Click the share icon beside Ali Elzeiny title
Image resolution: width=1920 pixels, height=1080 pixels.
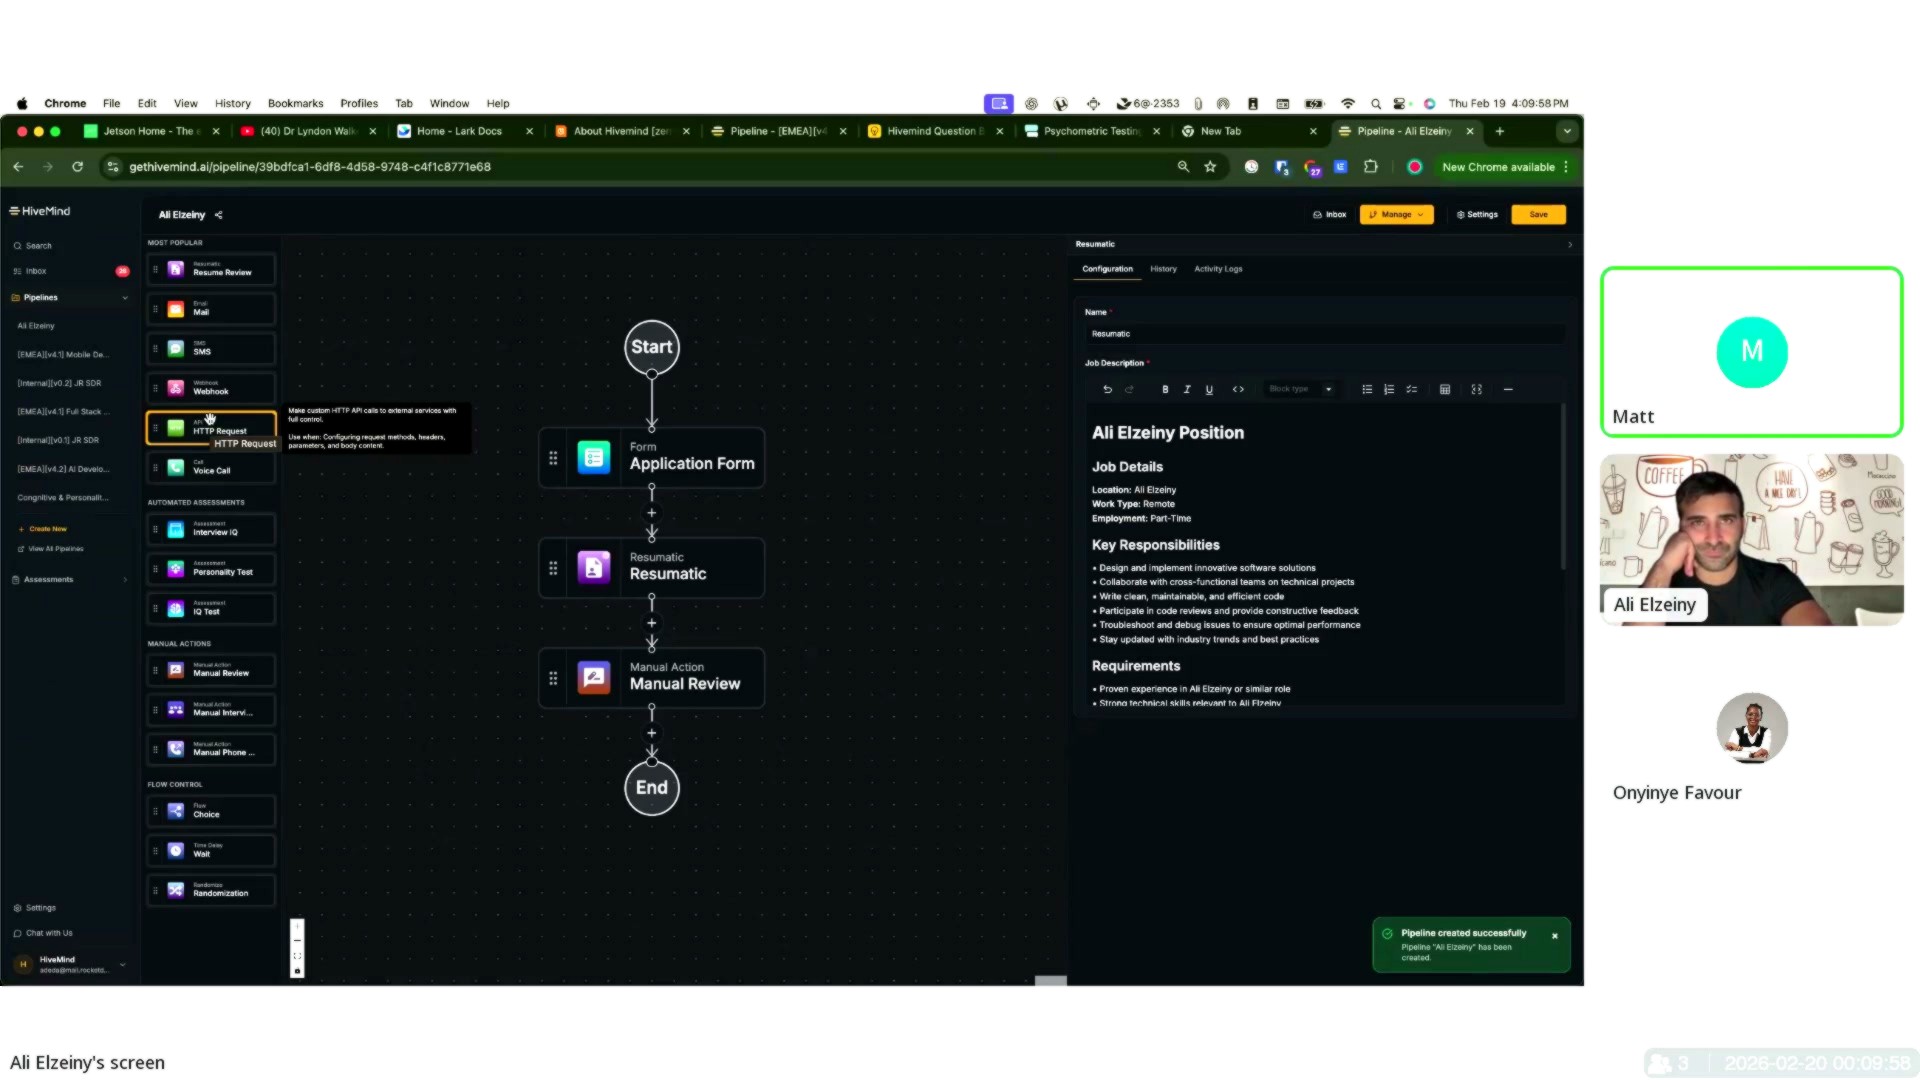pyautogui.click(x=219, y=215)
